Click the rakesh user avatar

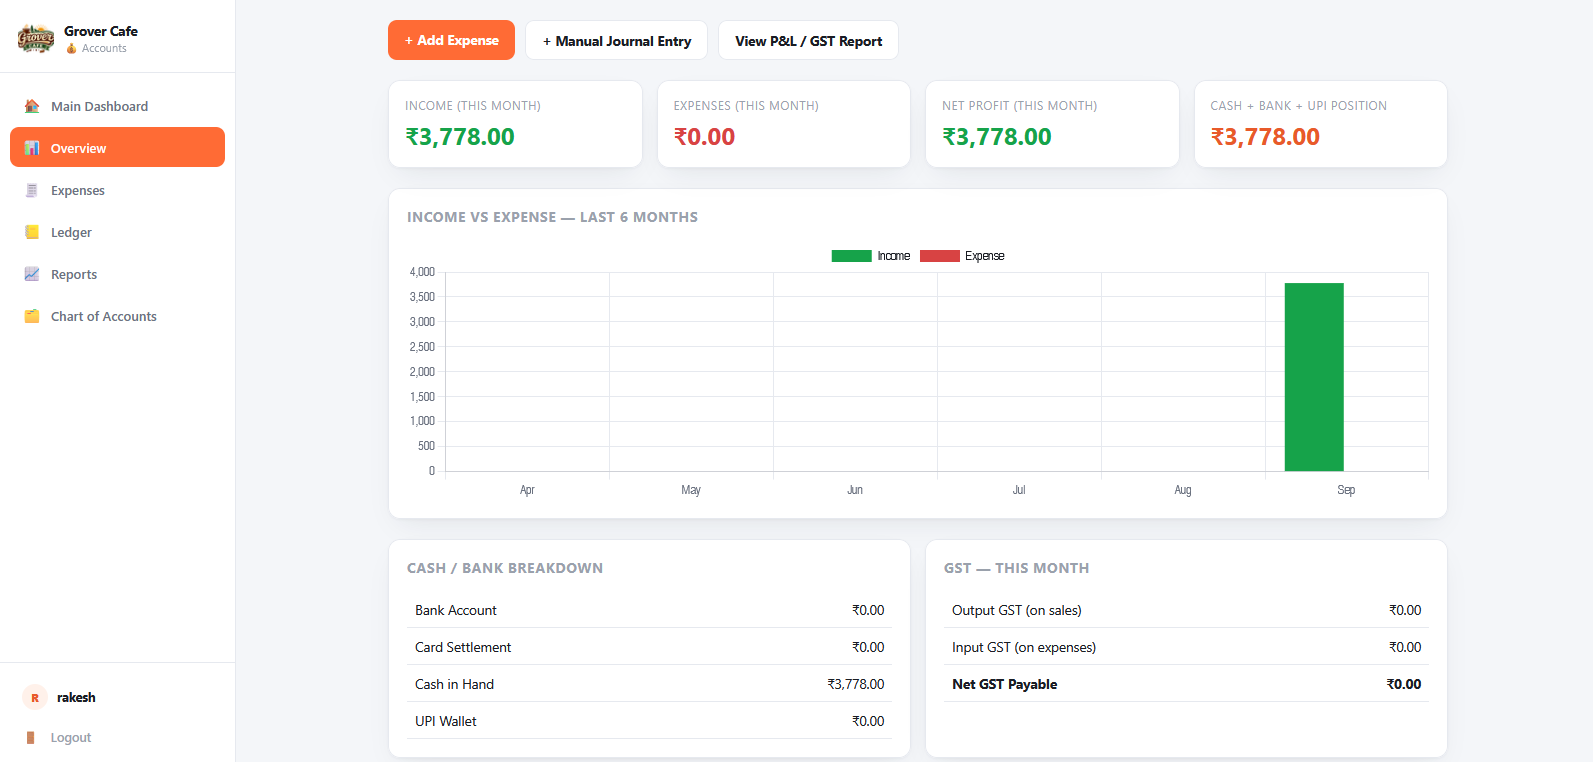[x=35, y=698]
